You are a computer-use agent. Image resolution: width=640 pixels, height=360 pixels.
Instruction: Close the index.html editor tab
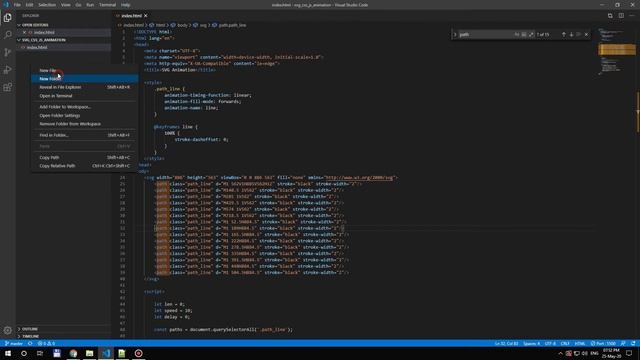pyautogui.click(x=146, y=16)
